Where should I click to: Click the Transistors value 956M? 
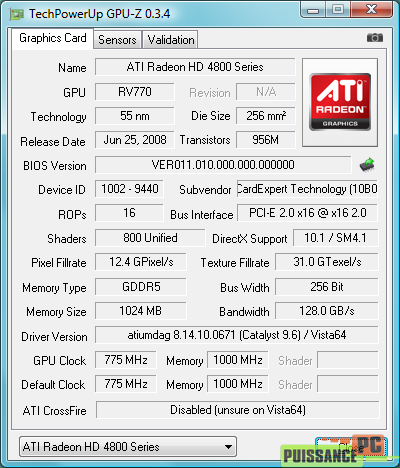(x=266, y=140)
